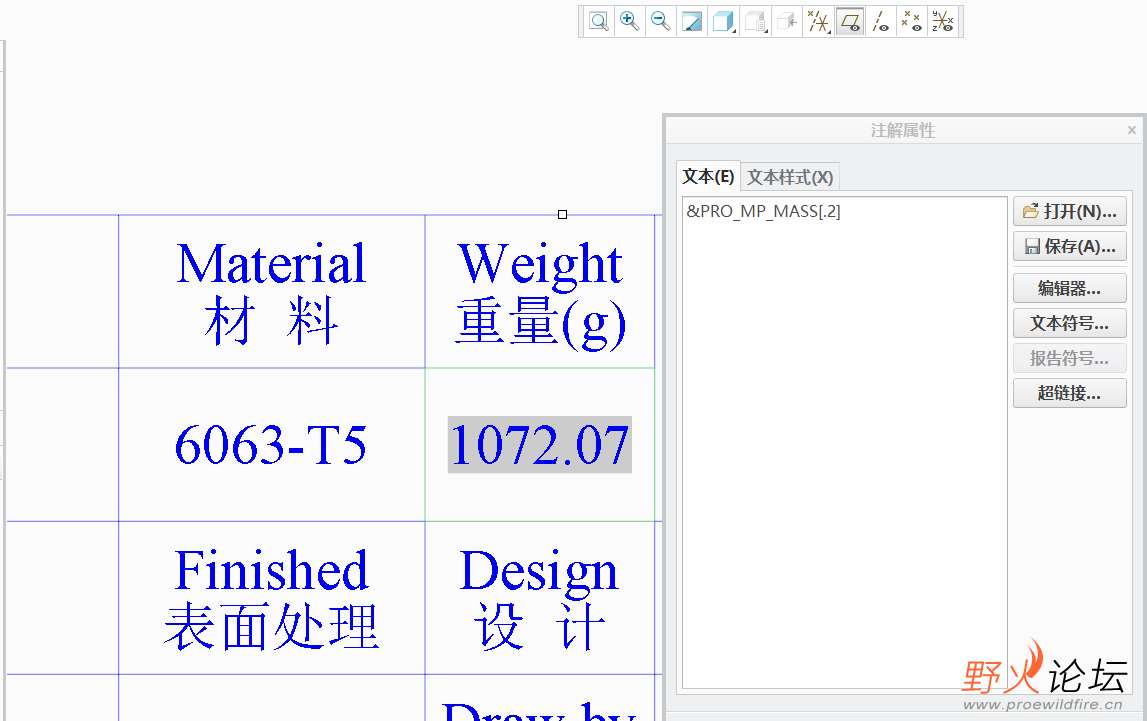Click the 打开(N)... button
This screenshot has width=1147, height=721.
pos(1069,211)
